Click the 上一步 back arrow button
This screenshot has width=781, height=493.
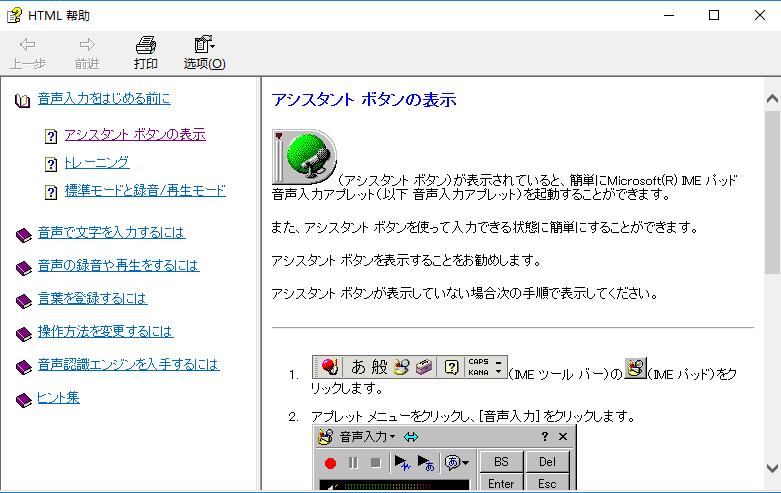click(28, 53)
